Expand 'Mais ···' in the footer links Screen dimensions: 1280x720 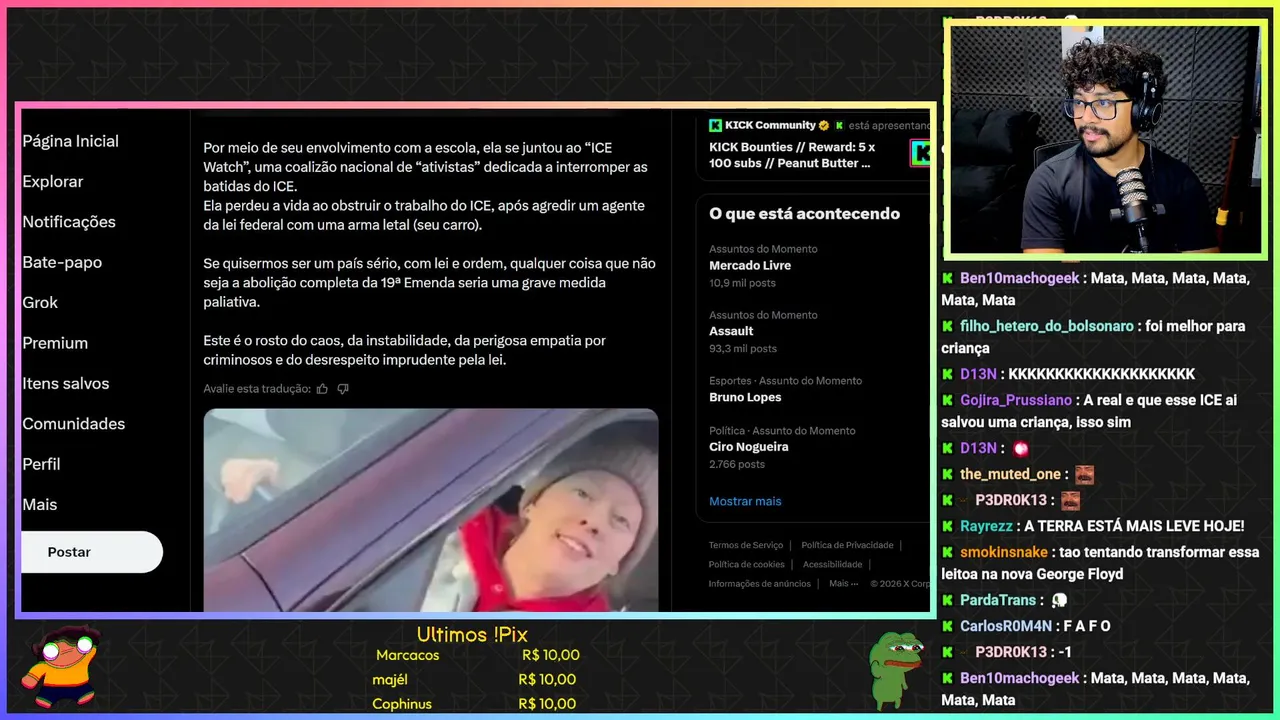pos(843,583)
